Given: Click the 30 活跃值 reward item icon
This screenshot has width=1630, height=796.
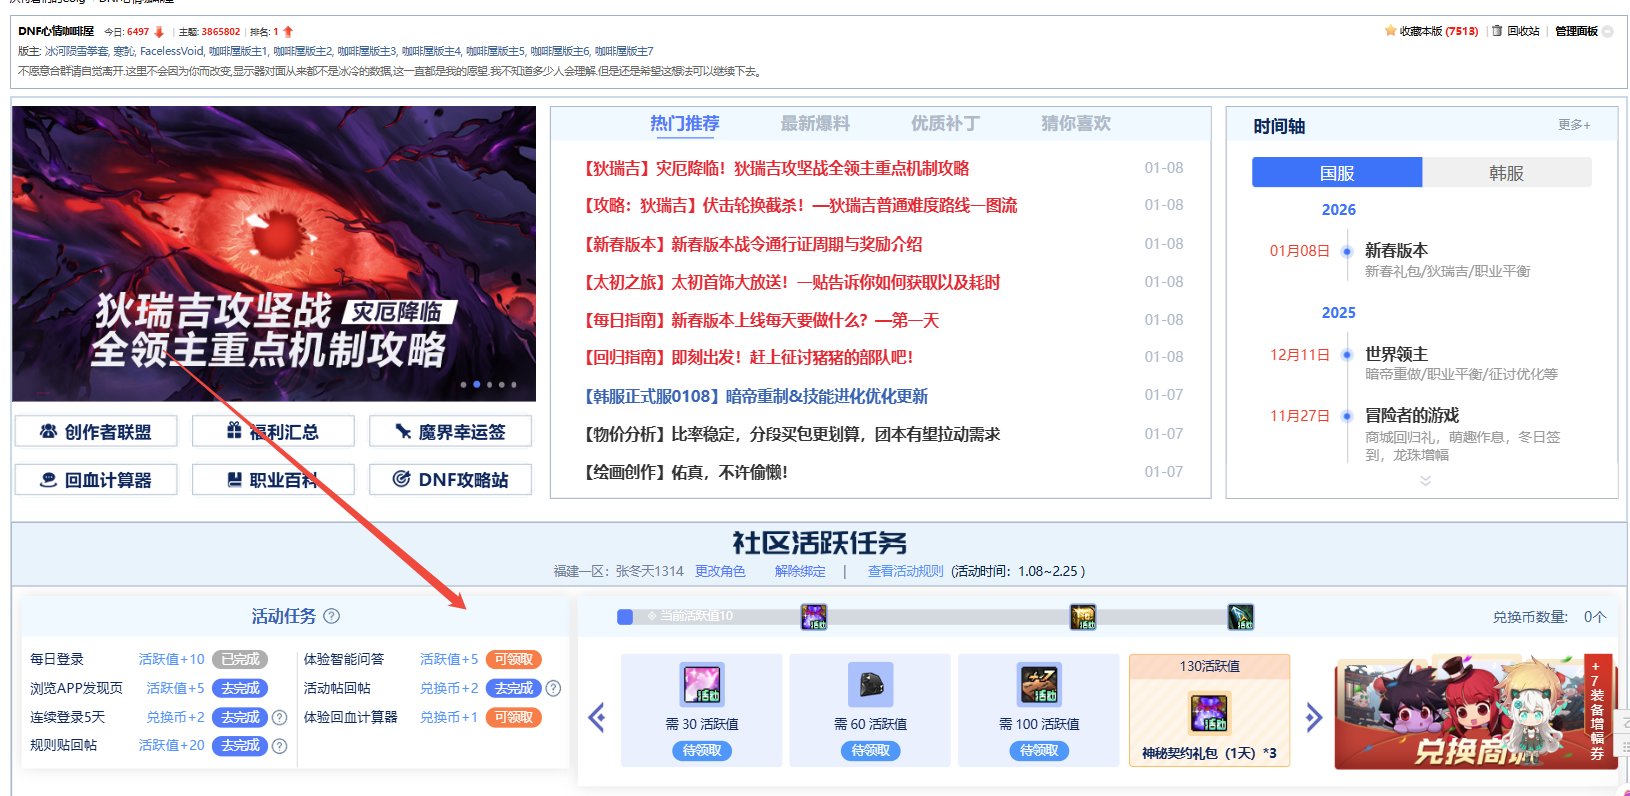Looking at the screenshot, I should (701, 684).
